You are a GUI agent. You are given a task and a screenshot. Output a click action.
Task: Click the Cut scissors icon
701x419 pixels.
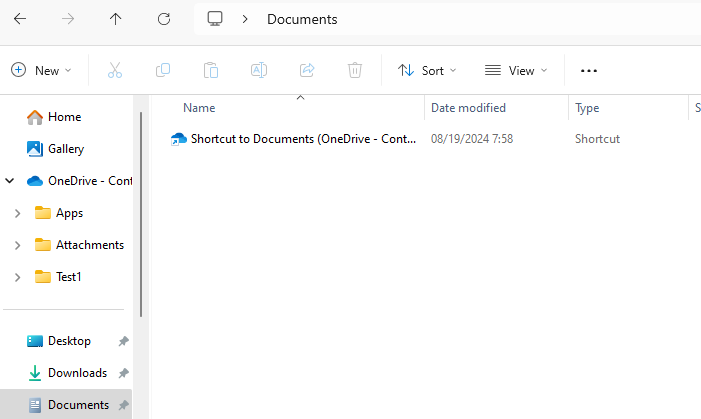(x=115, y=70)
